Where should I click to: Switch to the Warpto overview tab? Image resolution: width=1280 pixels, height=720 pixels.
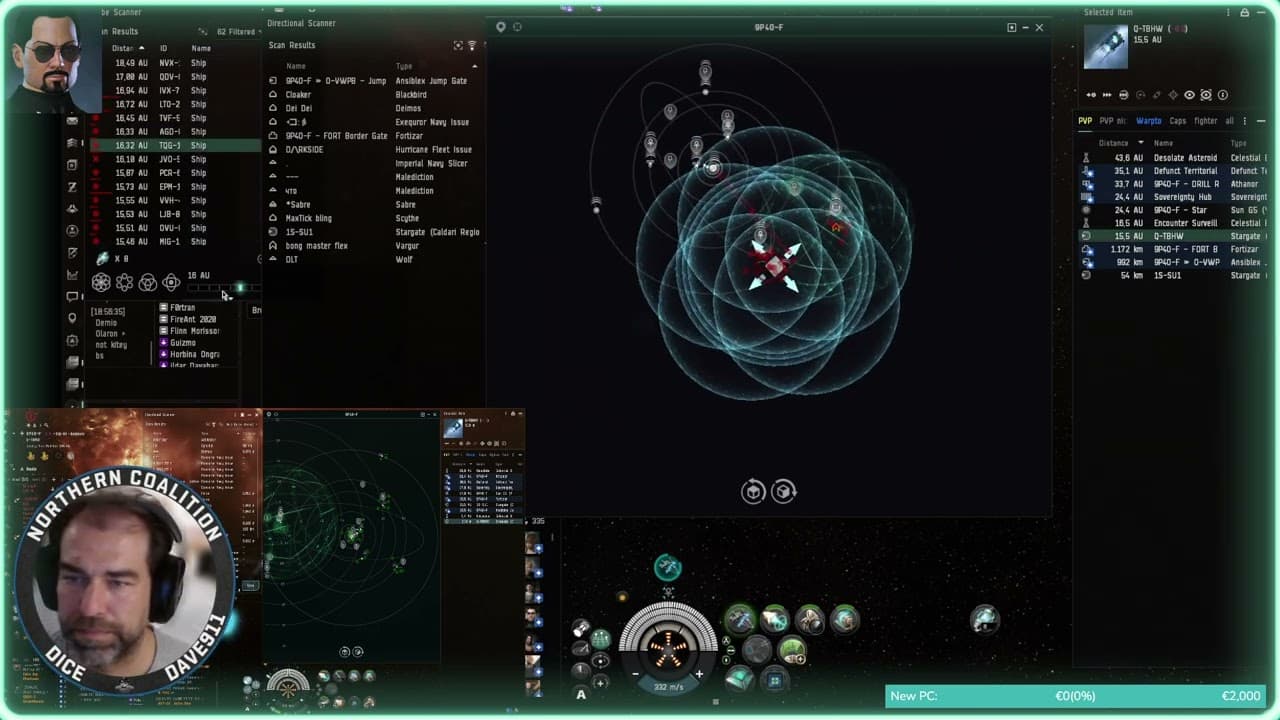(1149, 121)
